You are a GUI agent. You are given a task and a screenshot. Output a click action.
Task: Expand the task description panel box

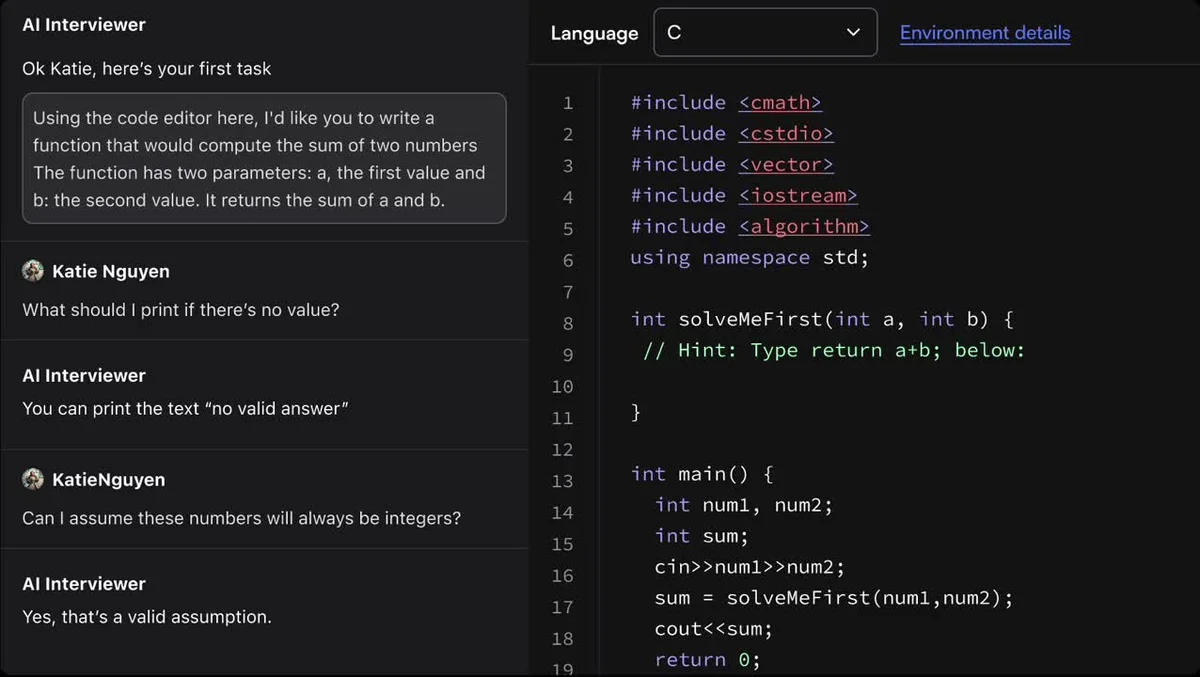[x=264, y=158]
